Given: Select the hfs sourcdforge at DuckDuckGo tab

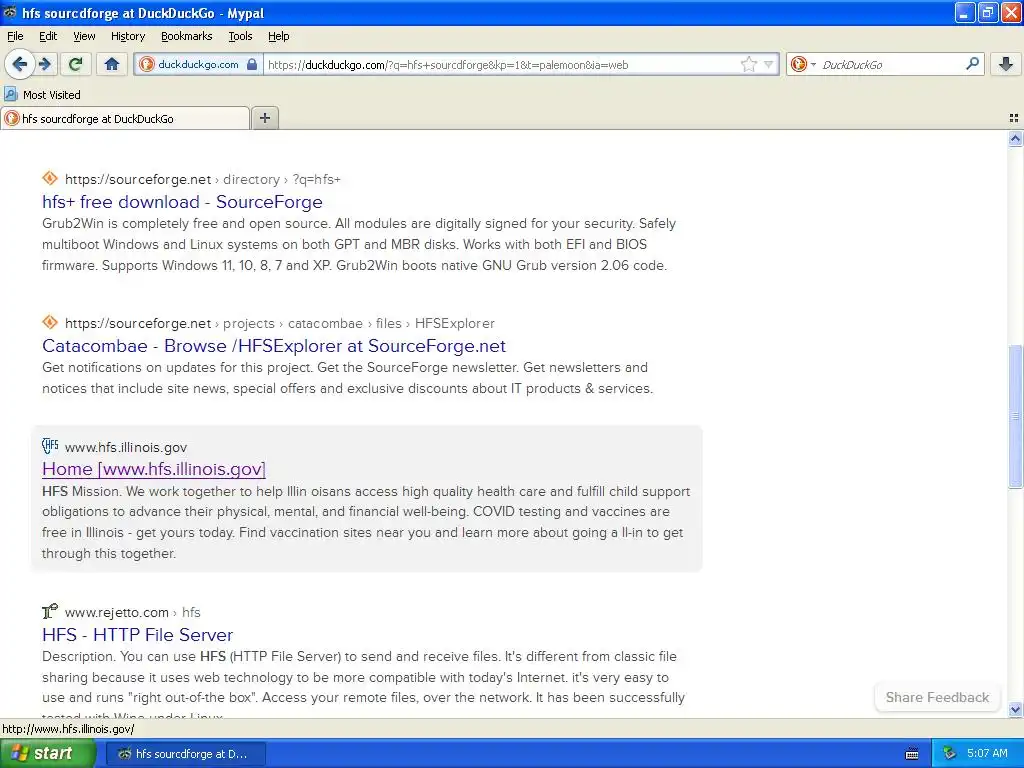Looking at the screenshot, I should pos(125,118).
